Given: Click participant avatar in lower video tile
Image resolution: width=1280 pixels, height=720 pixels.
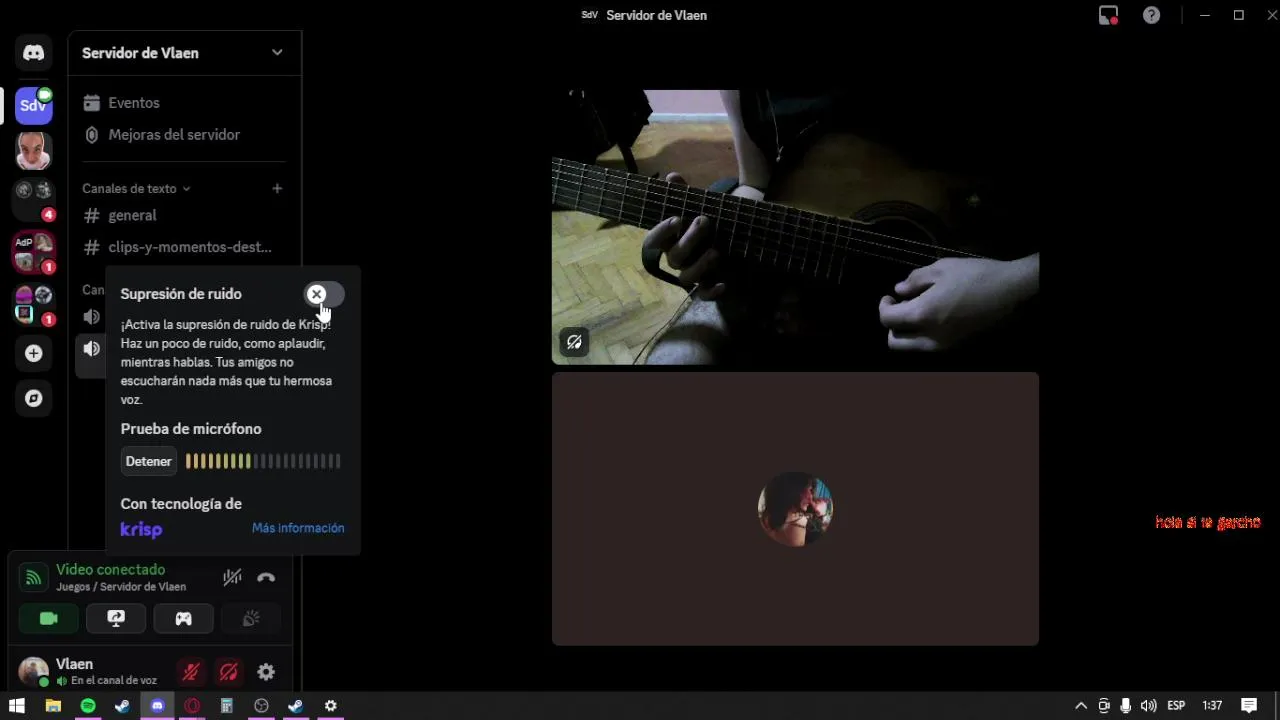Looking at the screenshot, I should click(x=795, y=509).
